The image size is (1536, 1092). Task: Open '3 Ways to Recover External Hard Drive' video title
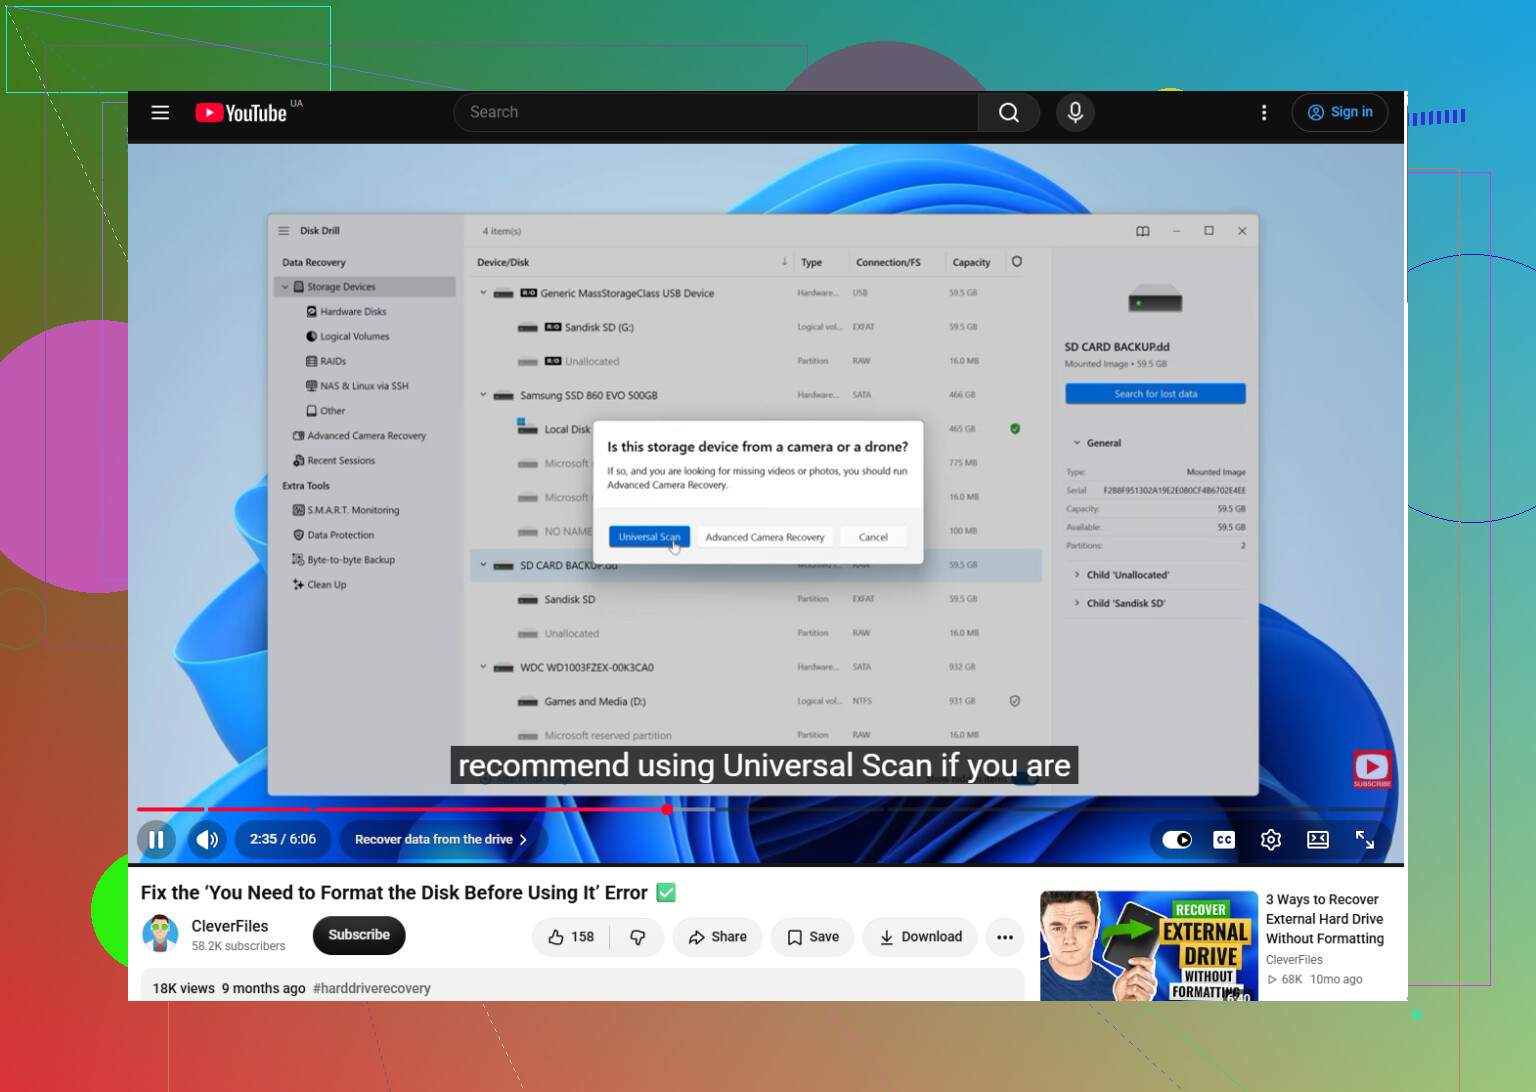[1325, 919]
